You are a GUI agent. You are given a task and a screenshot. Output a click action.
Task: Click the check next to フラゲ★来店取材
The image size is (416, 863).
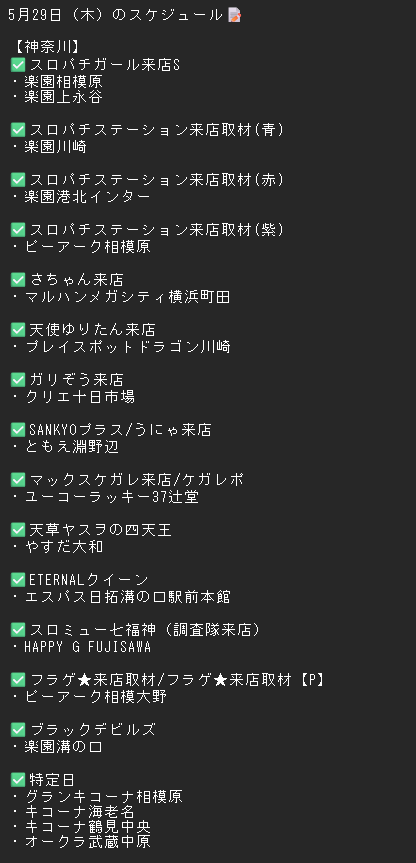click(x=18, y=680)
